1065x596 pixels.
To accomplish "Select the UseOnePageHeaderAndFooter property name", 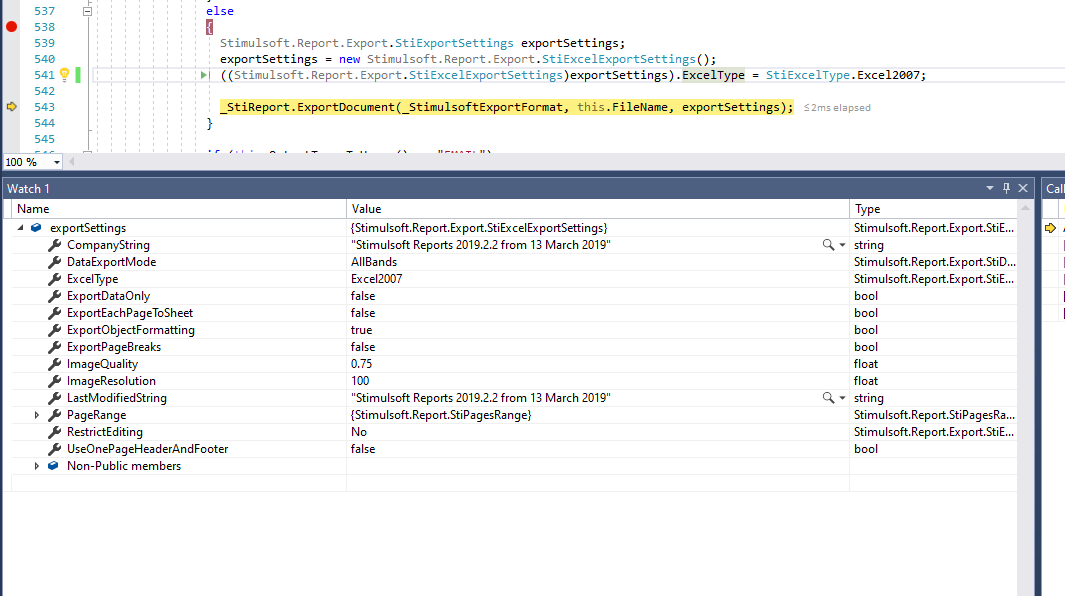I will click(x=147, y=449).
